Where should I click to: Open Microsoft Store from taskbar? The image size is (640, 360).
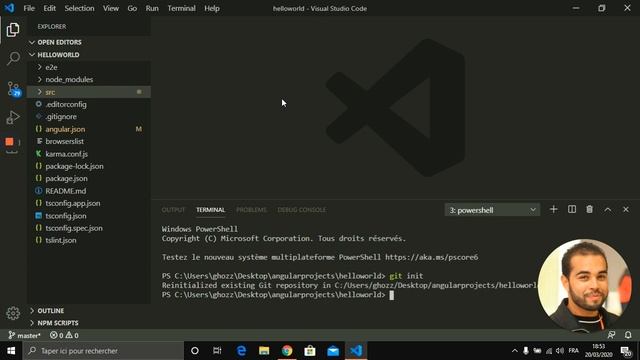[310, 351]
